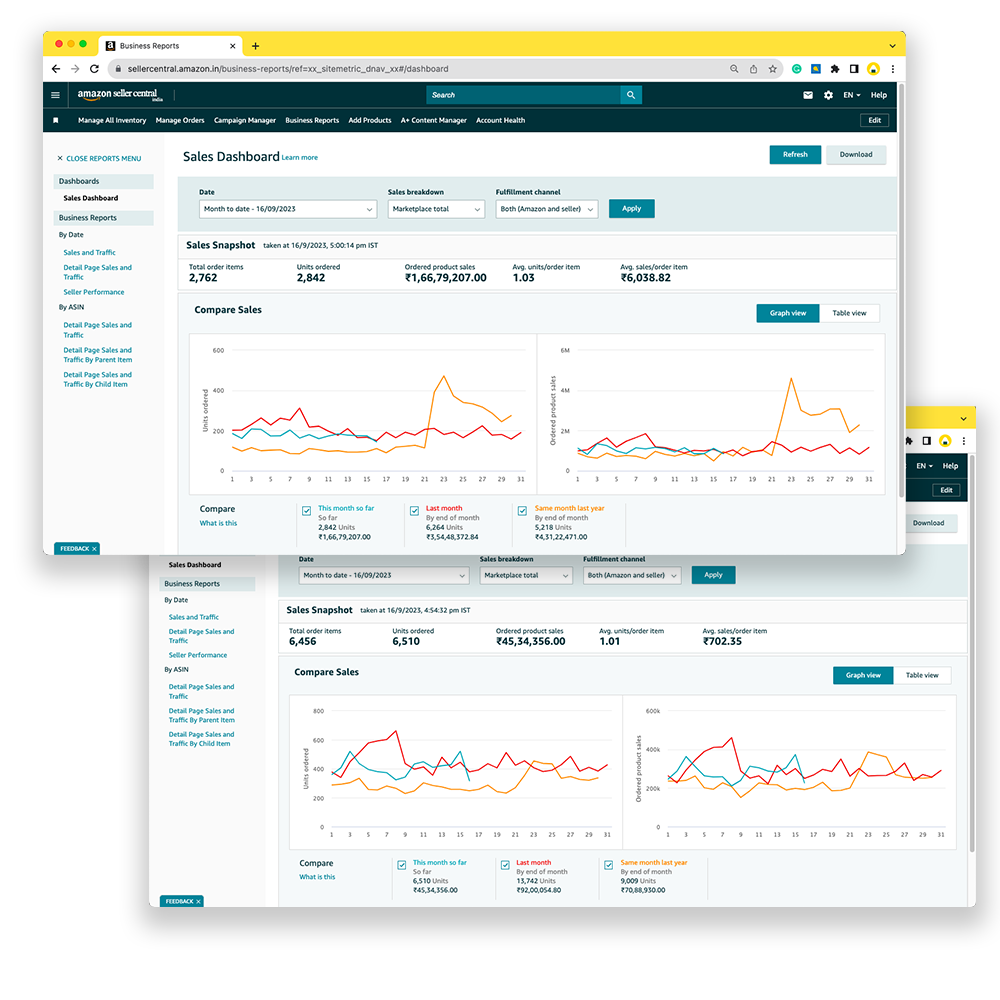Open Campaign Manager menu item
Image resolution: width=1000 pixels, height=1000 pixels.
pyautogui.click(x=245, y=121)
